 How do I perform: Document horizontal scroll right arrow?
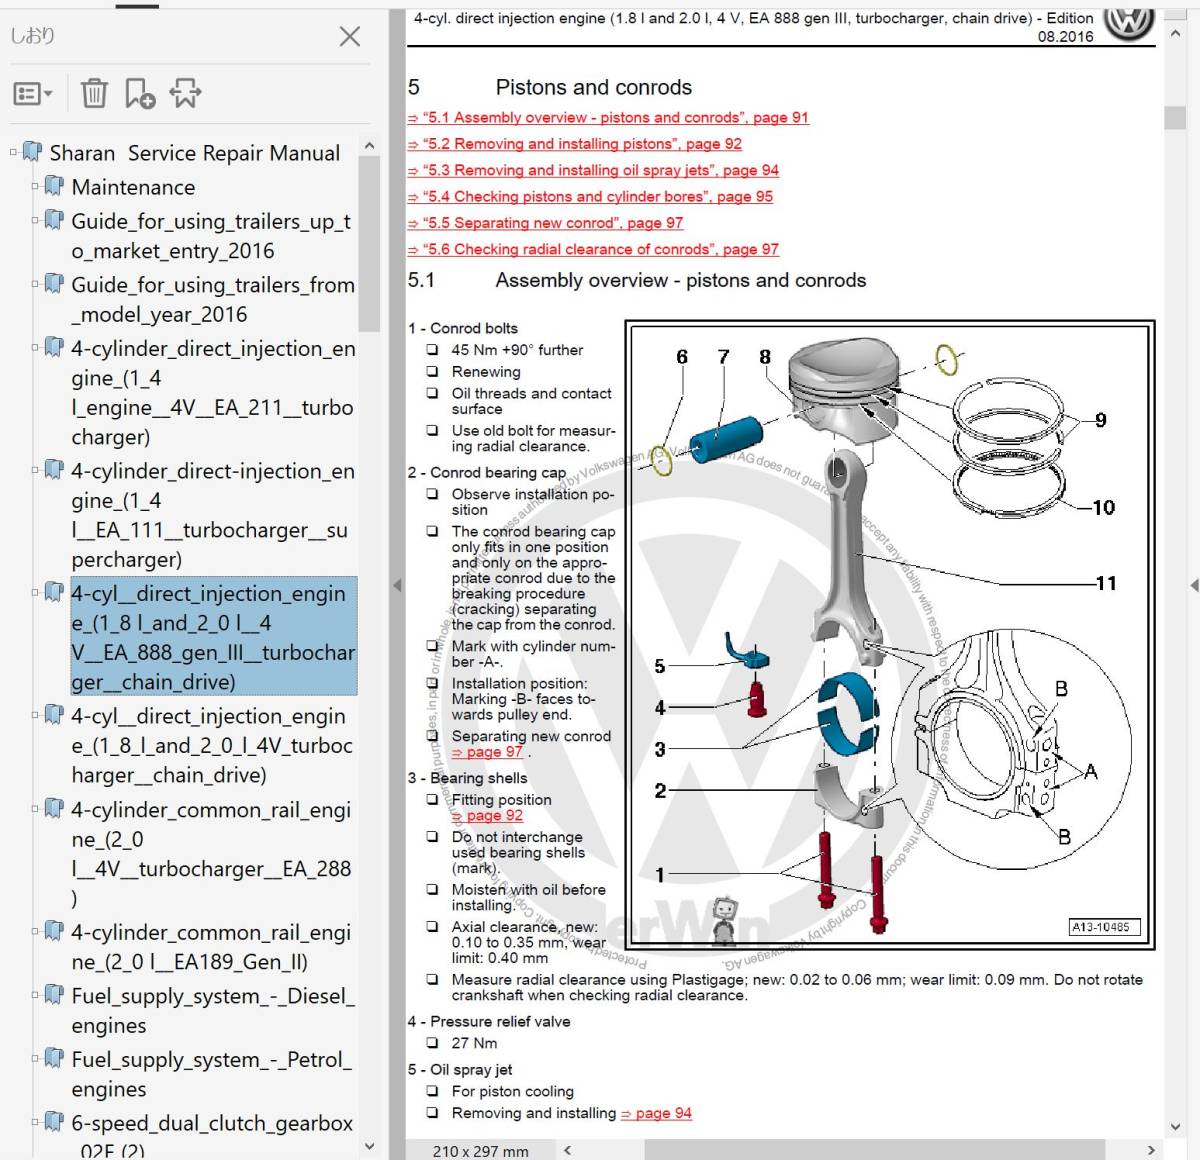click(1151, 1150)
